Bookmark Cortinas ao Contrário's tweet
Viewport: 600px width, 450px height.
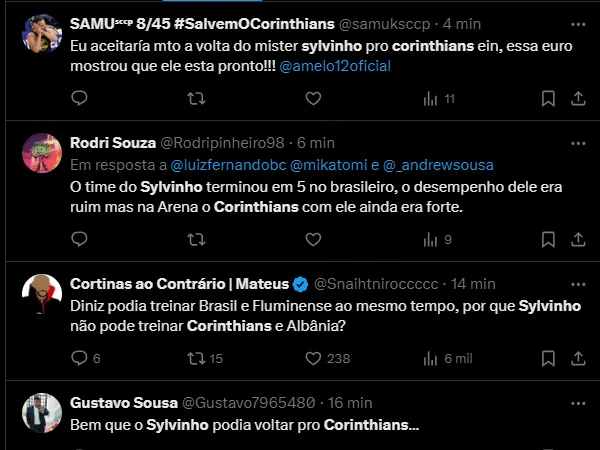click(548, 358)
